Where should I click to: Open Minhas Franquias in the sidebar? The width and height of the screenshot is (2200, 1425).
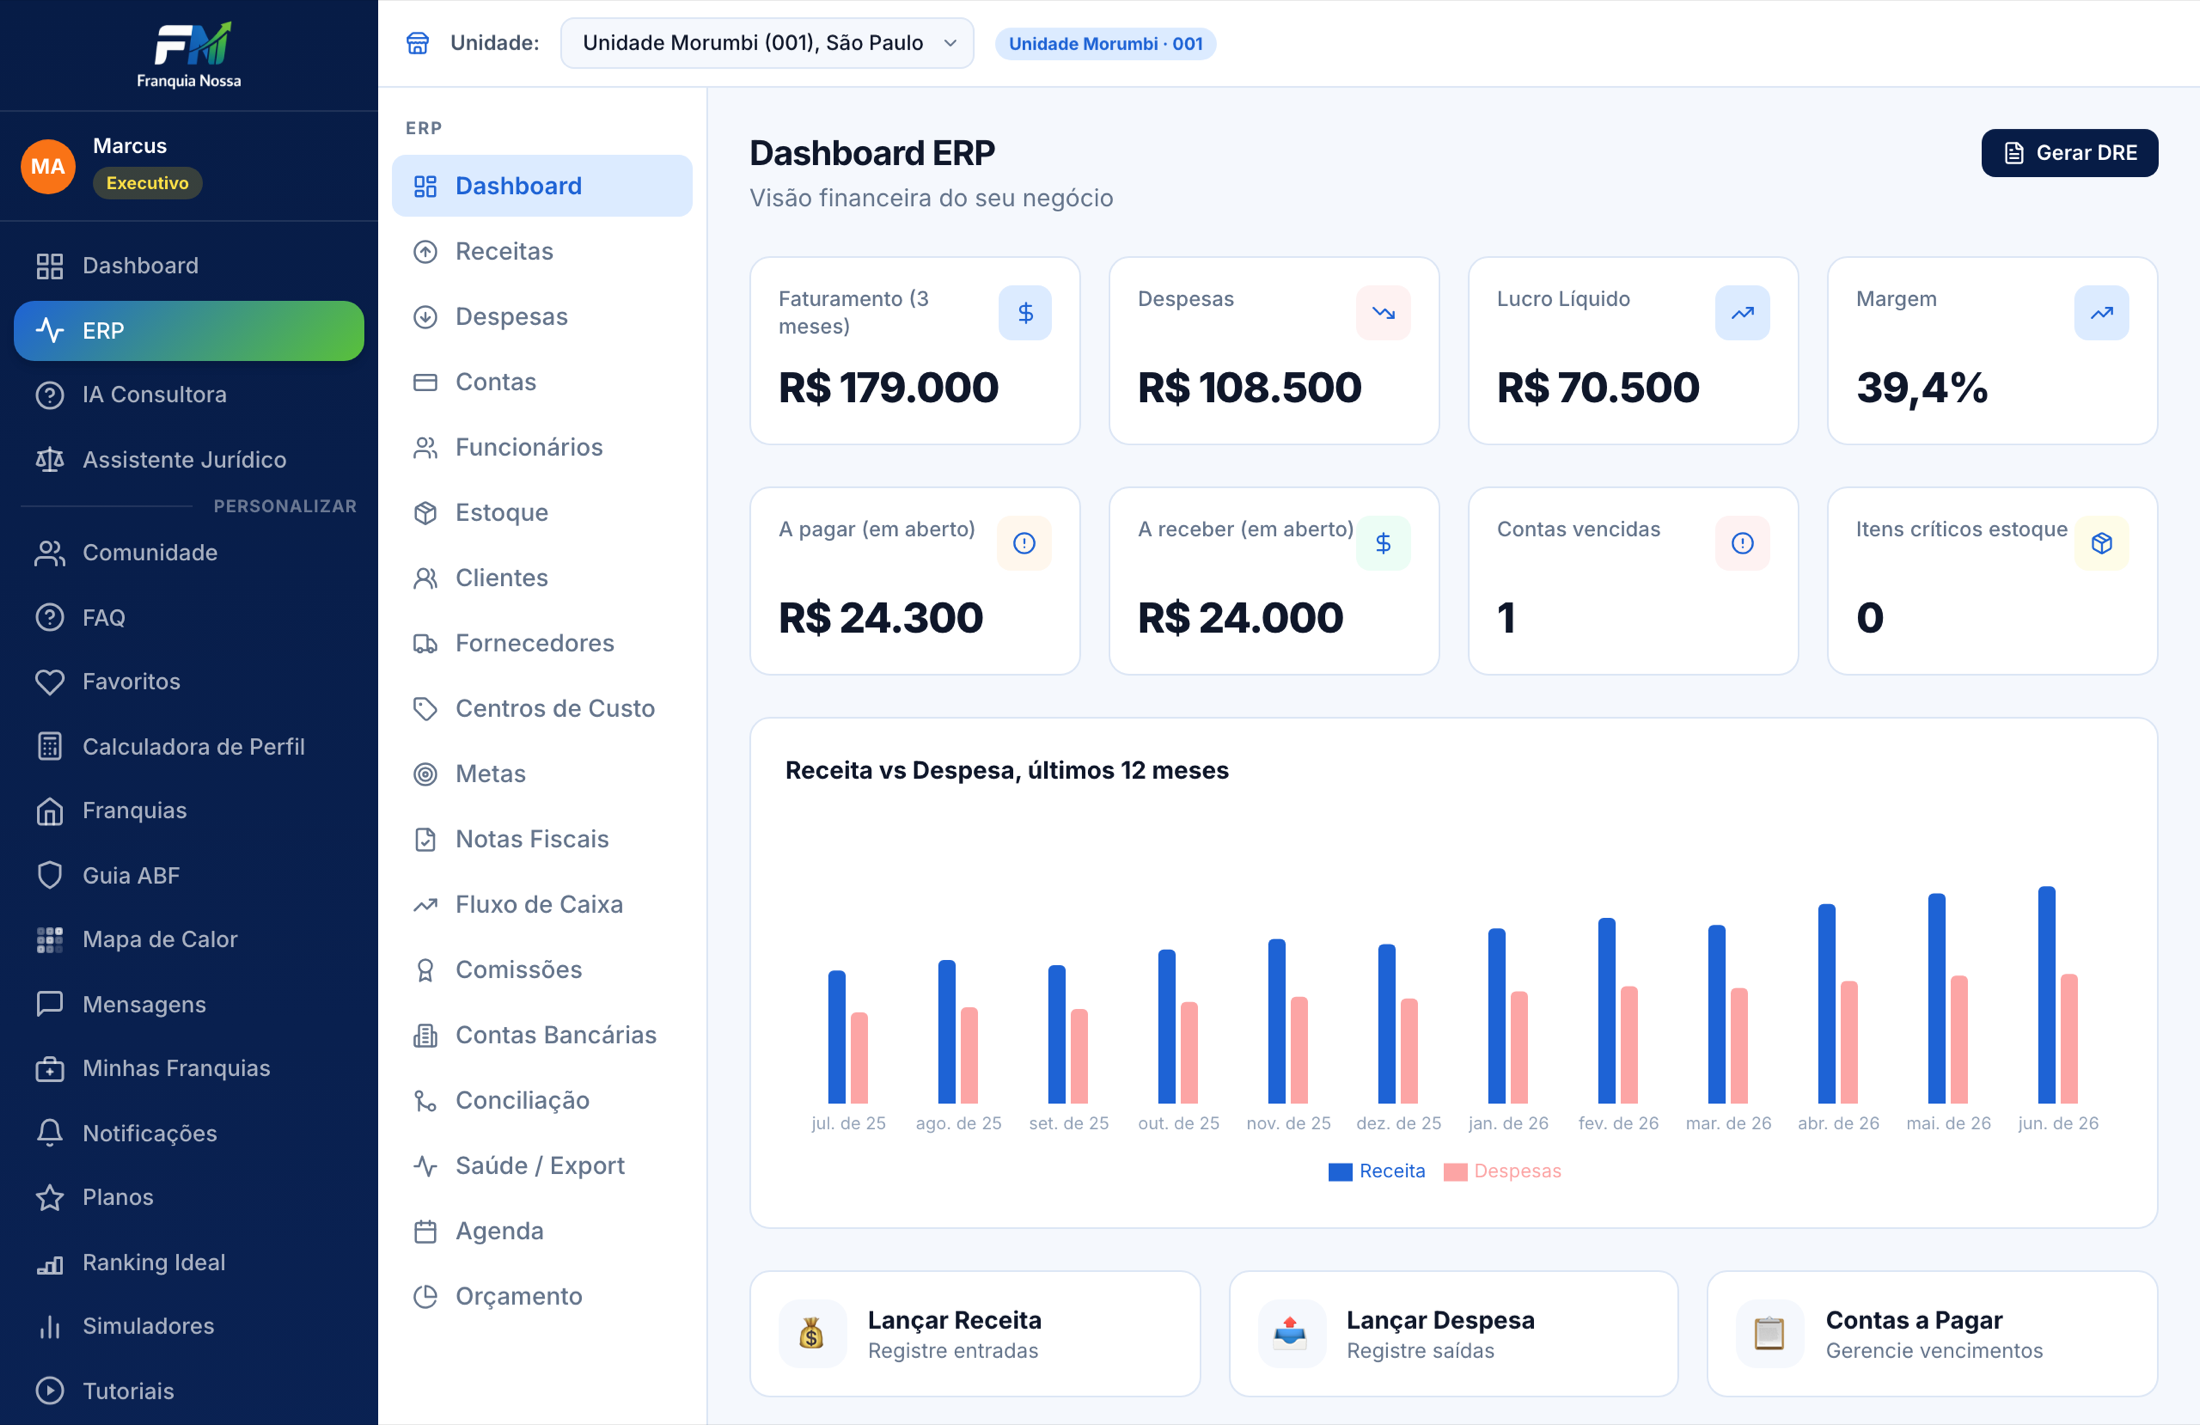(189, 1068)
